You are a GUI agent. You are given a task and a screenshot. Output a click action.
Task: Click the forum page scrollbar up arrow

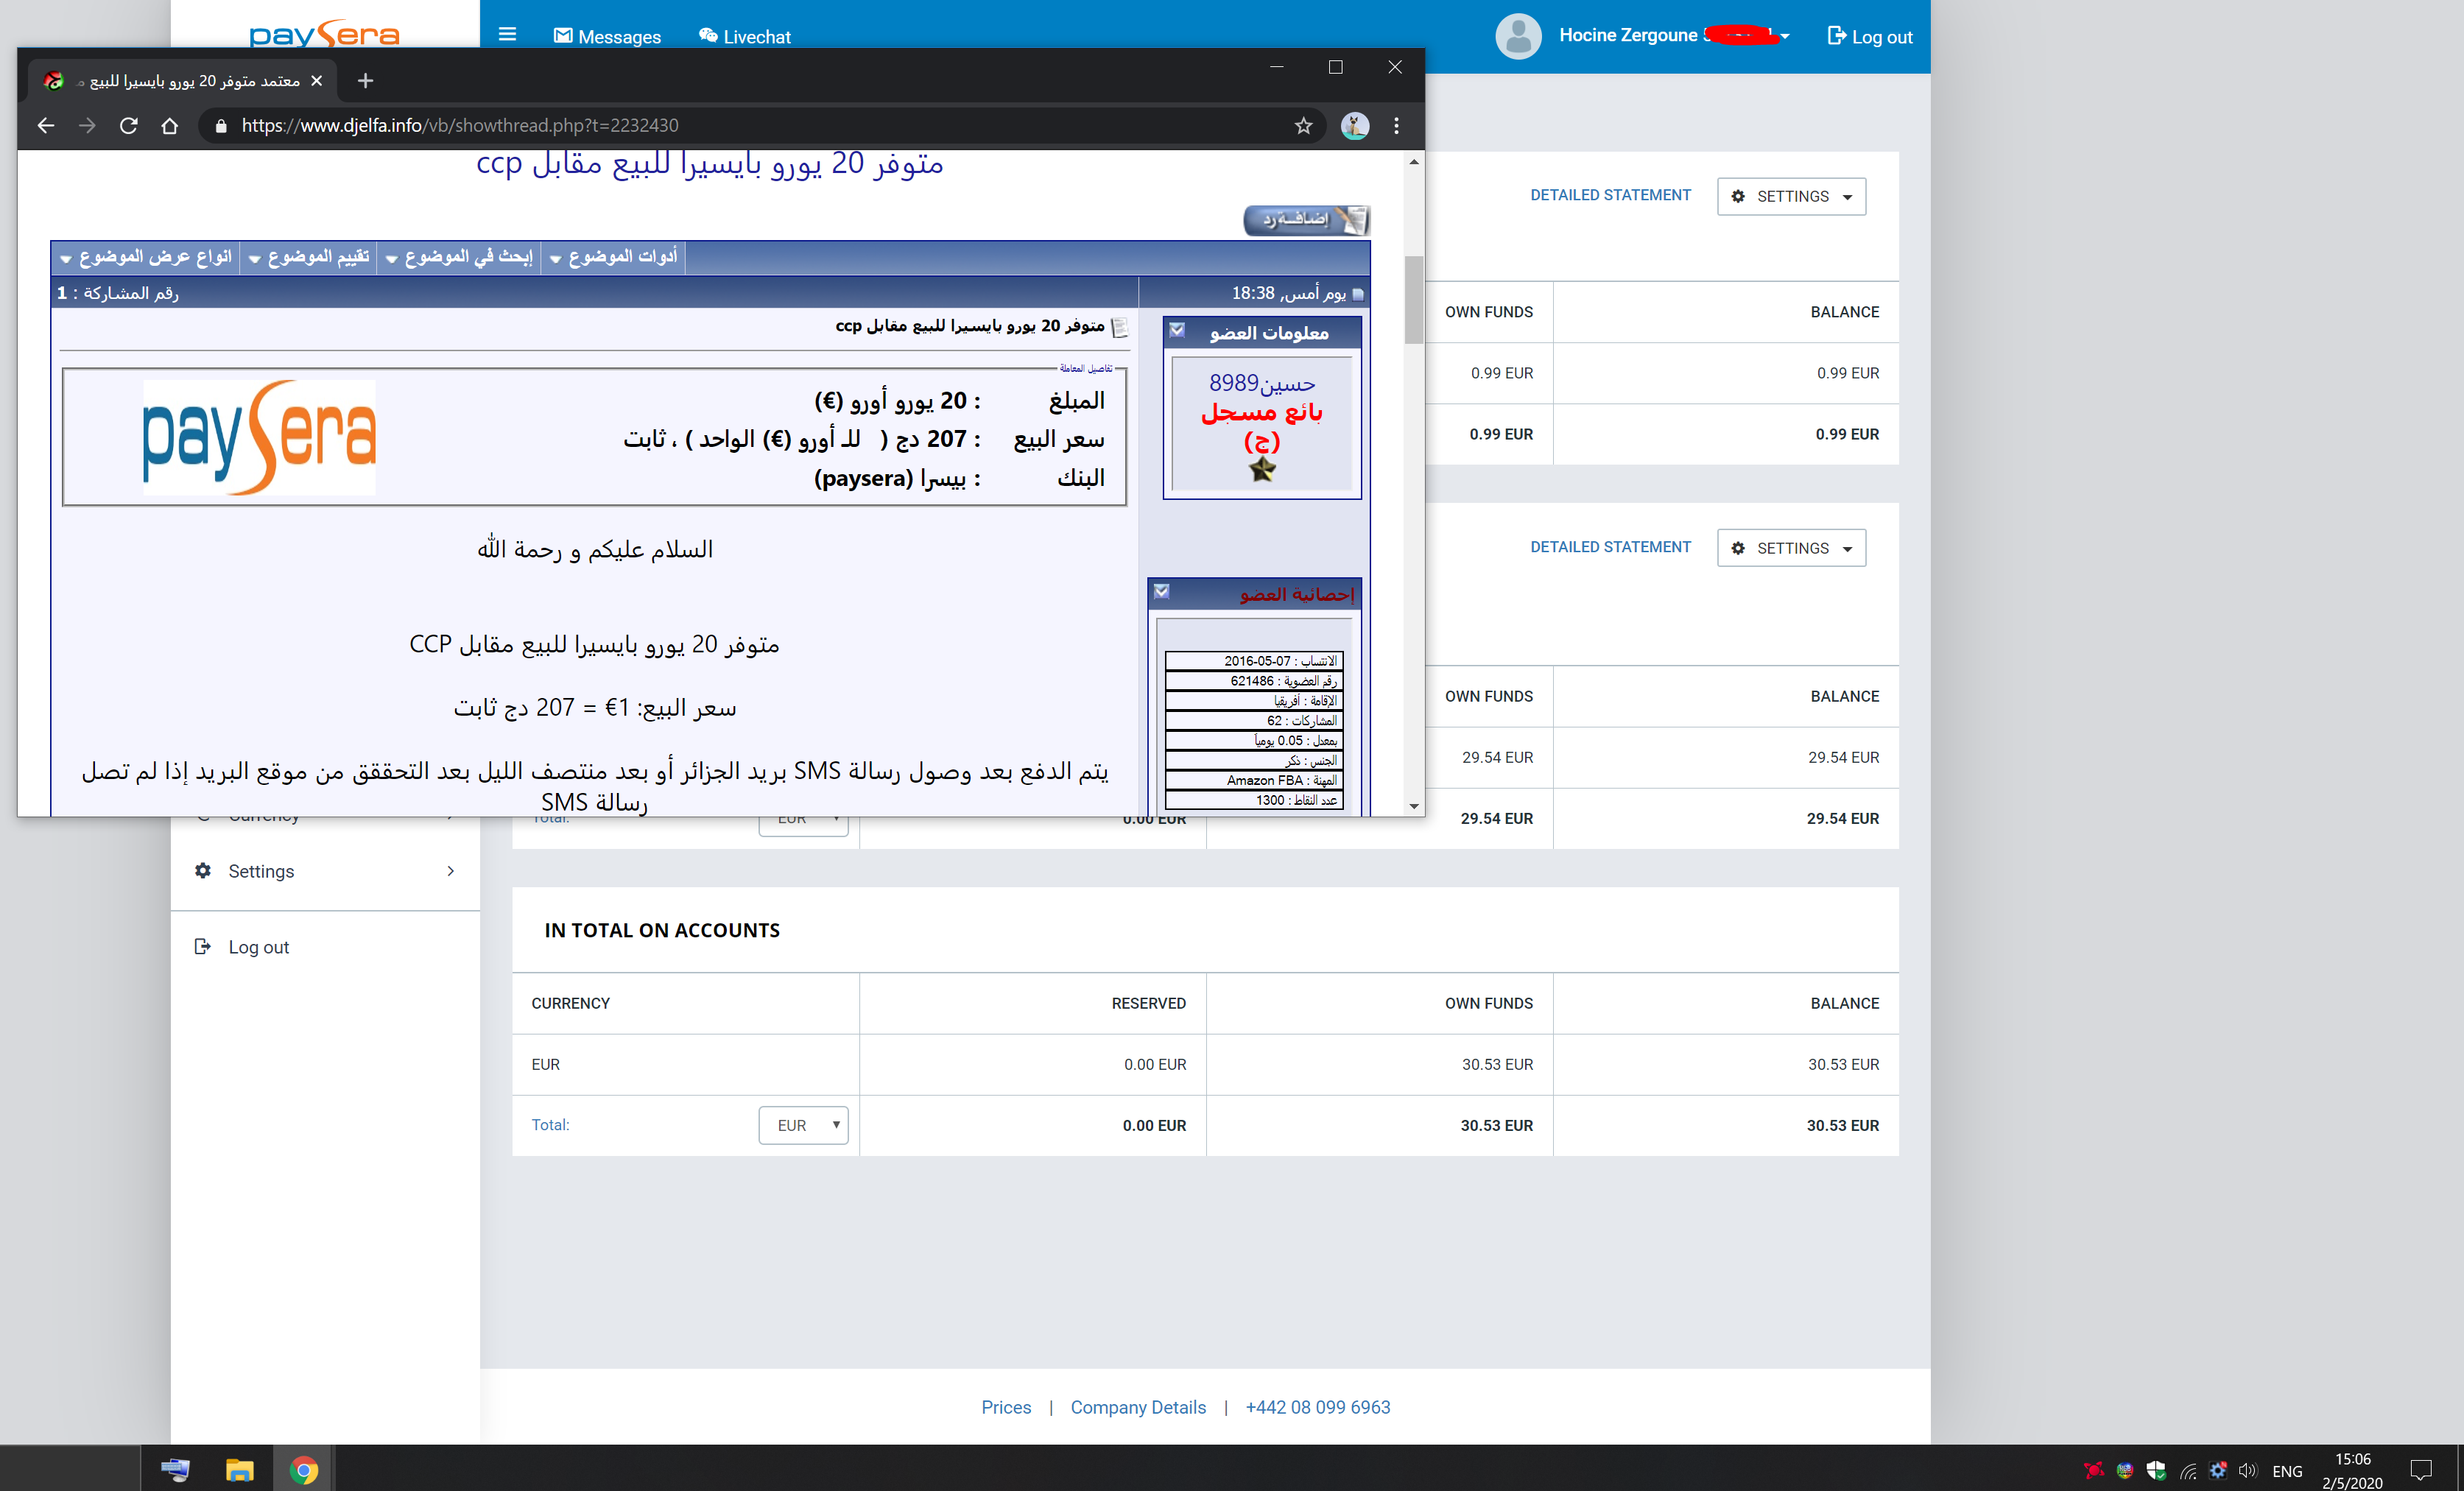point(1414,162)
